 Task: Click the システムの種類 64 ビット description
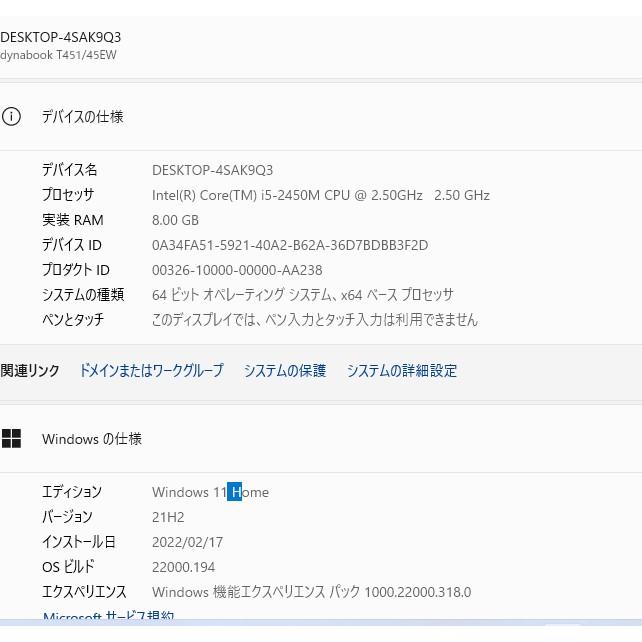click(x=302, y=295)
